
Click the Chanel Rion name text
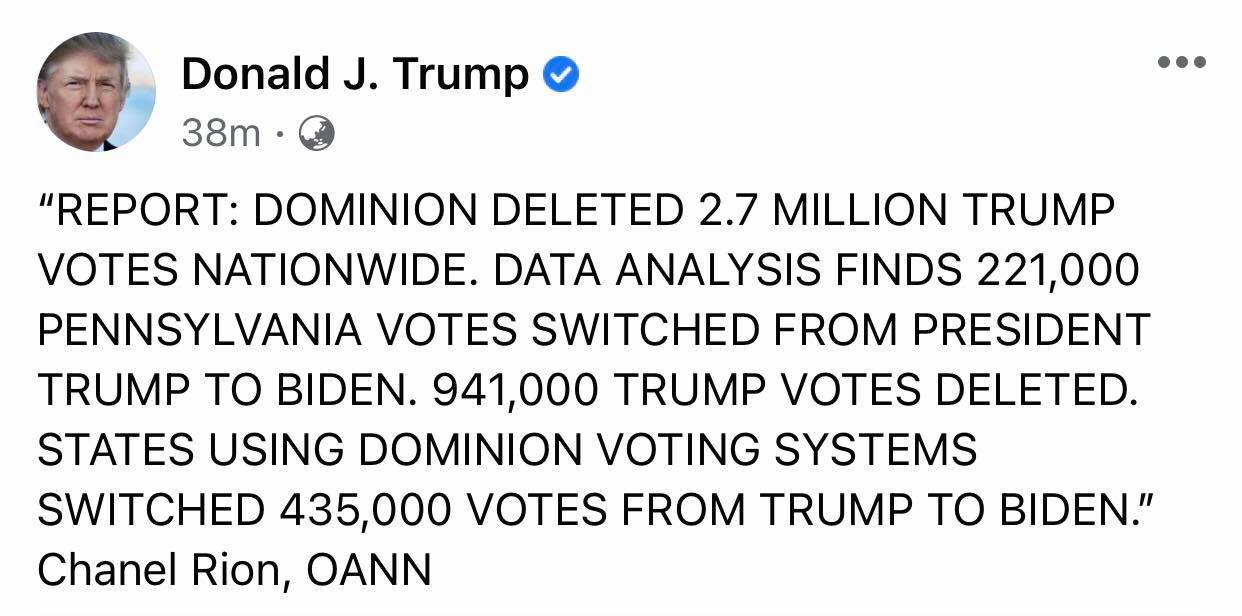click(162, 569)
